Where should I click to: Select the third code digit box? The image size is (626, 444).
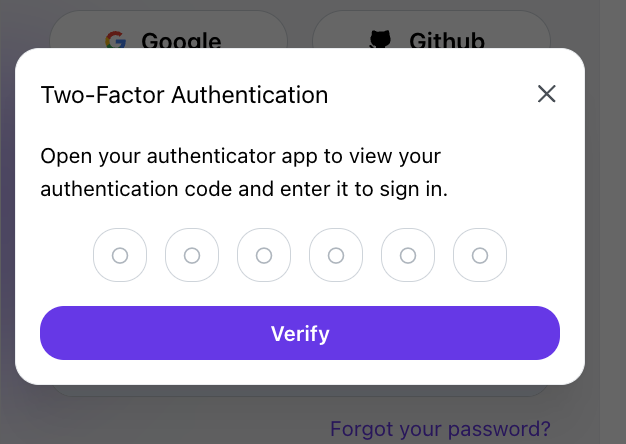coord(264,255)
